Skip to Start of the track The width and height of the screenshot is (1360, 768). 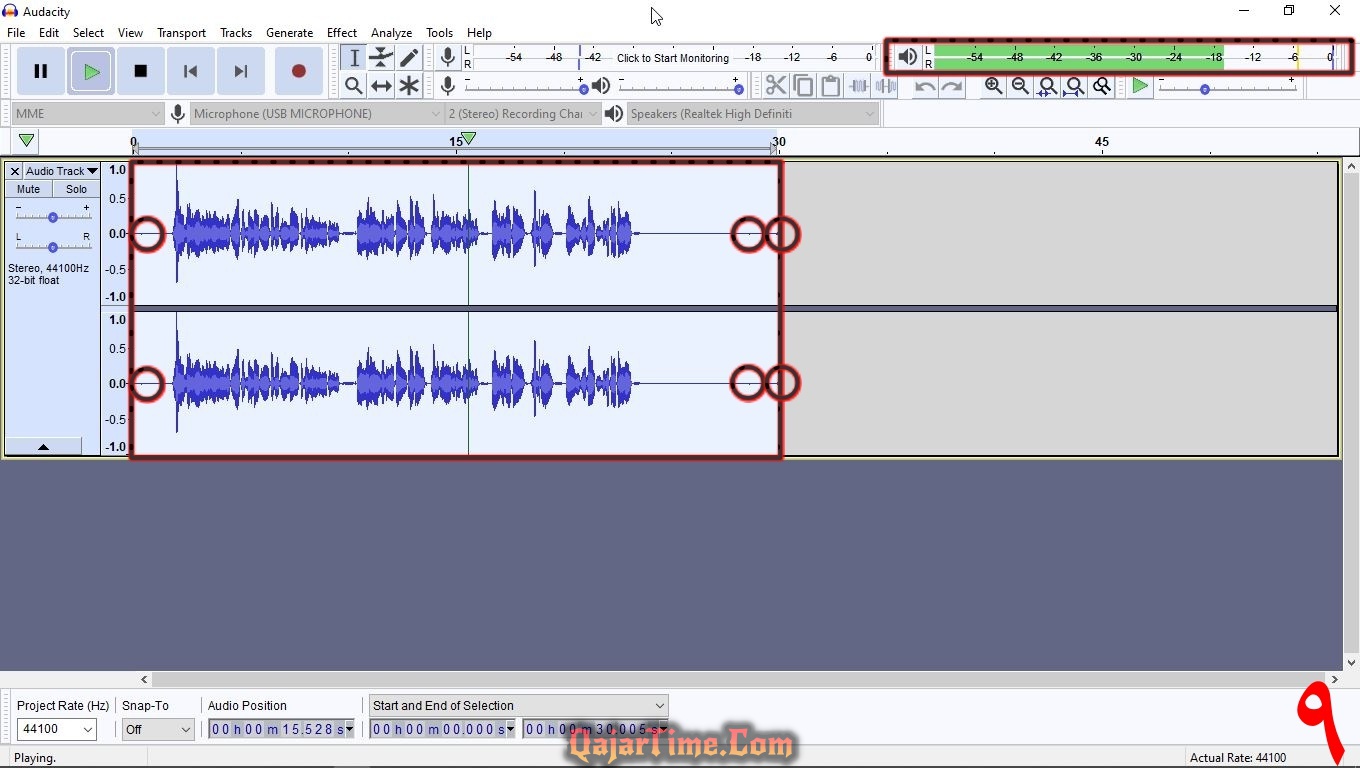tap(190, 71)
